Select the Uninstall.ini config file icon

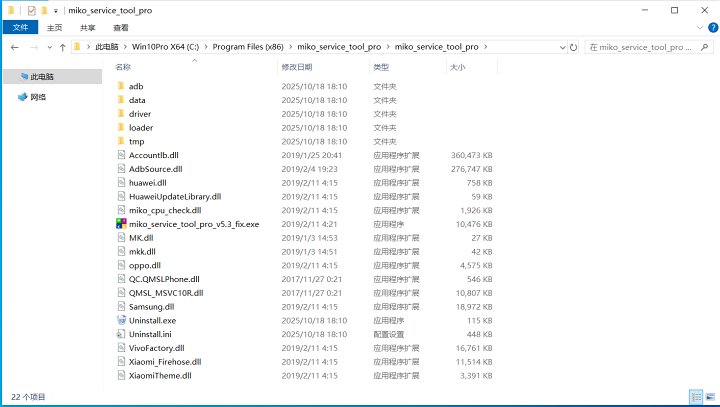(121, 334)
